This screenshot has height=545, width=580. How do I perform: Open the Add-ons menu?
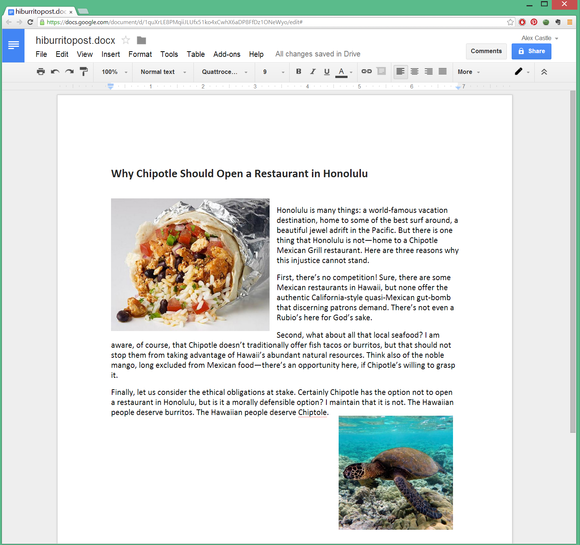pyautogui.click(x=227, y=54)
